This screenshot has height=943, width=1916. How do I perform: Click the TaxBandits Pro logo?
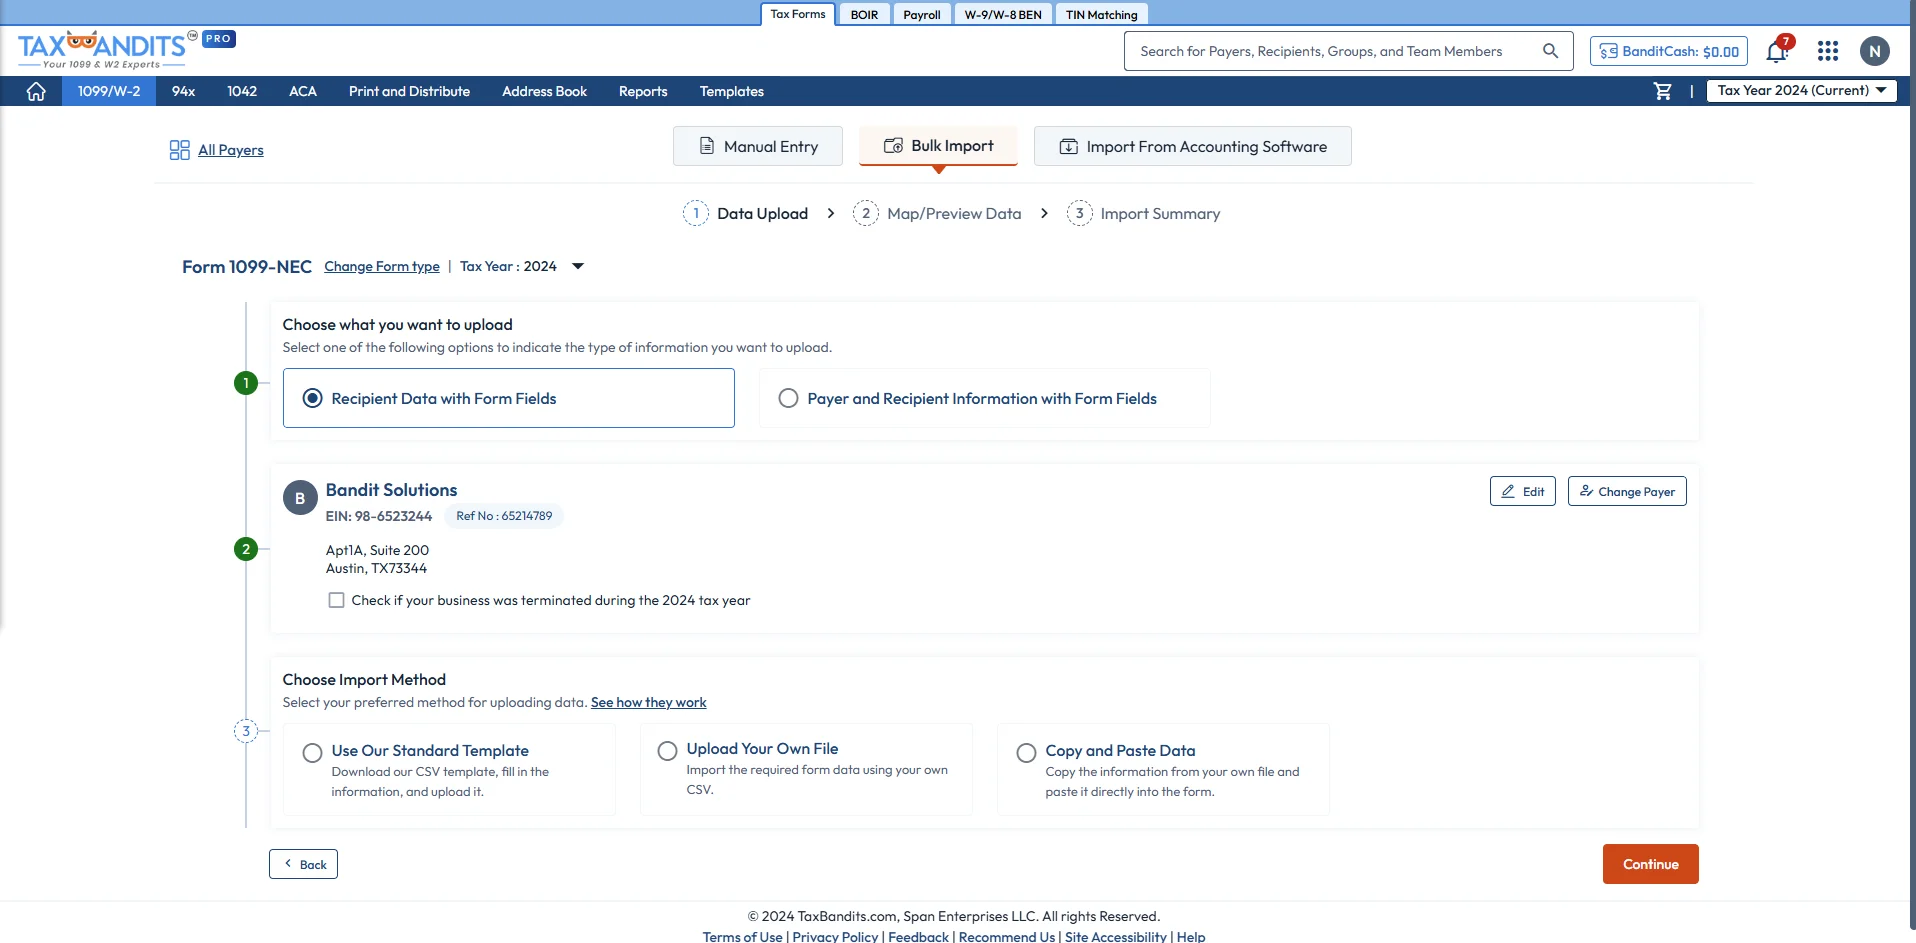126,49
